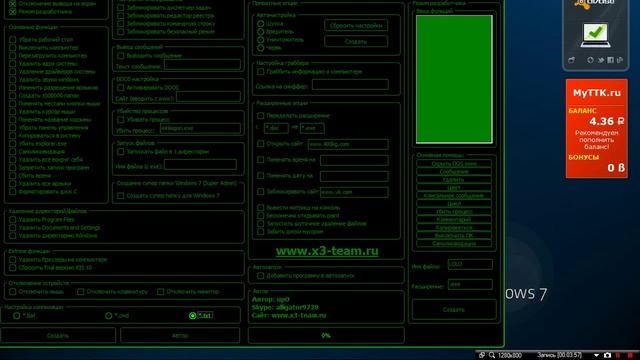The image size is (640, 360).
Task: Click the window-select icon left of the magnifier
Action: [x=482, y=356]
